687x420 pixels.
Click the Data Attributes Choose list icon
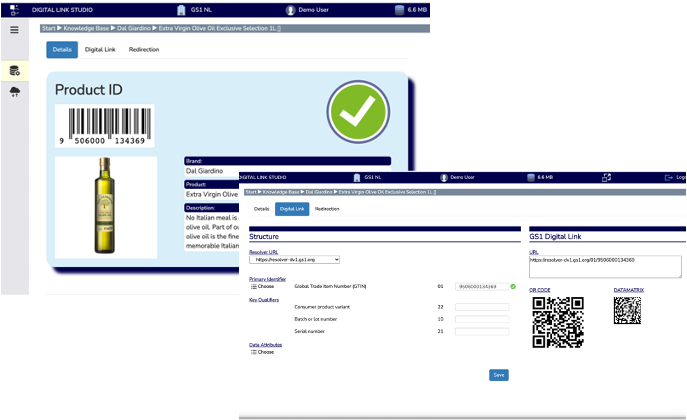(254, 352)
